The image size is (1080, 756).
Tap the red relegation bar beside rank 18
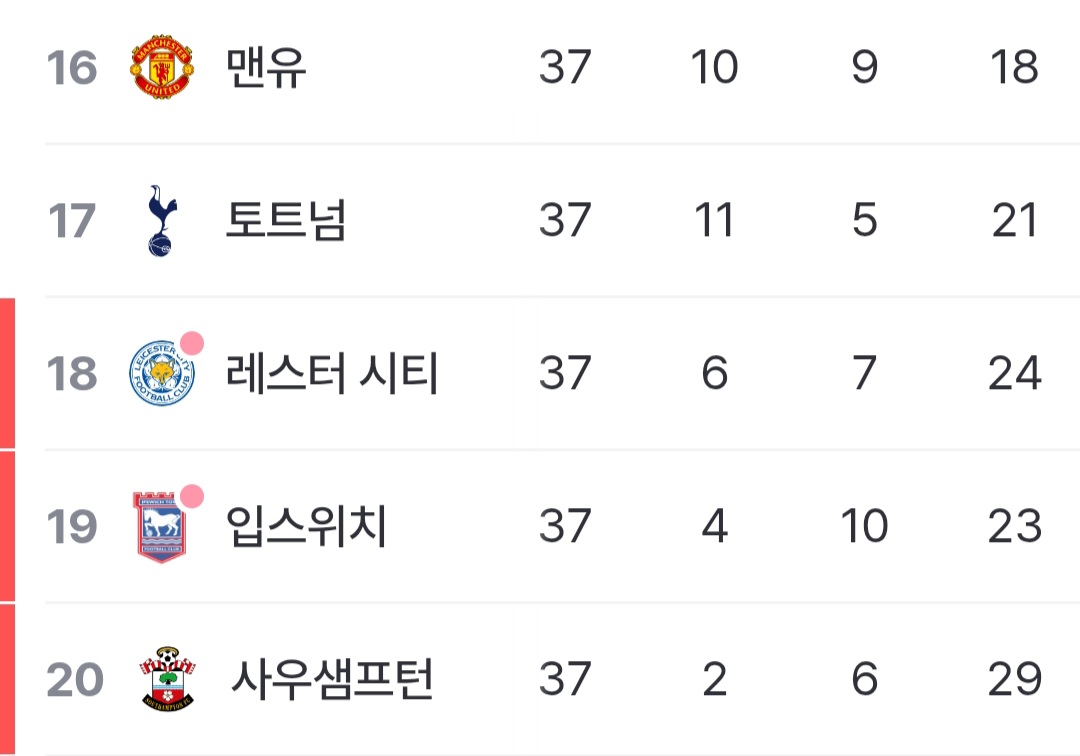click(x=7, y=373)
